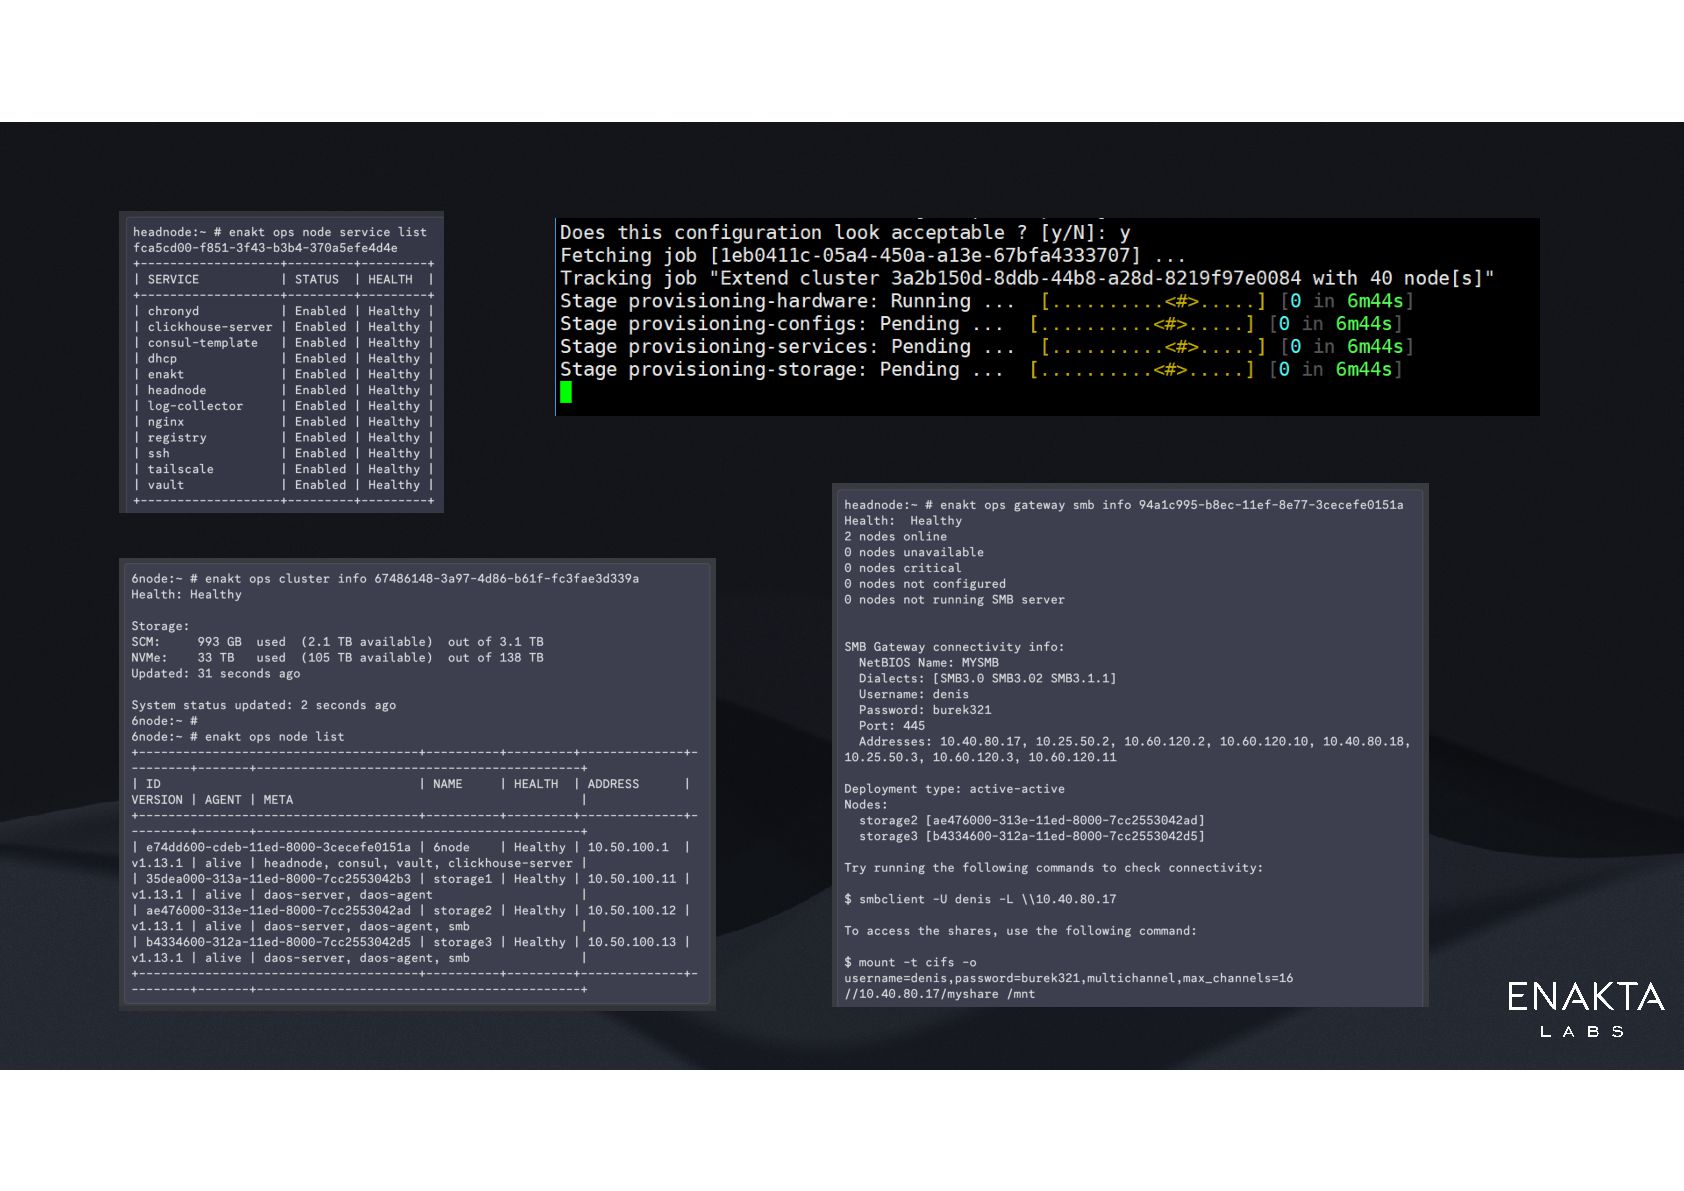Click the address 10.50.100.12
The image size is (1684, 1191).
[x=632, y=911]
